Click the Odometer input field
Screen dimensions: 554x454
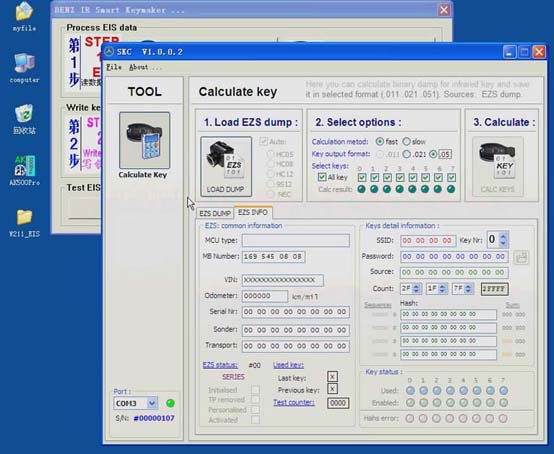click(265, 296)
